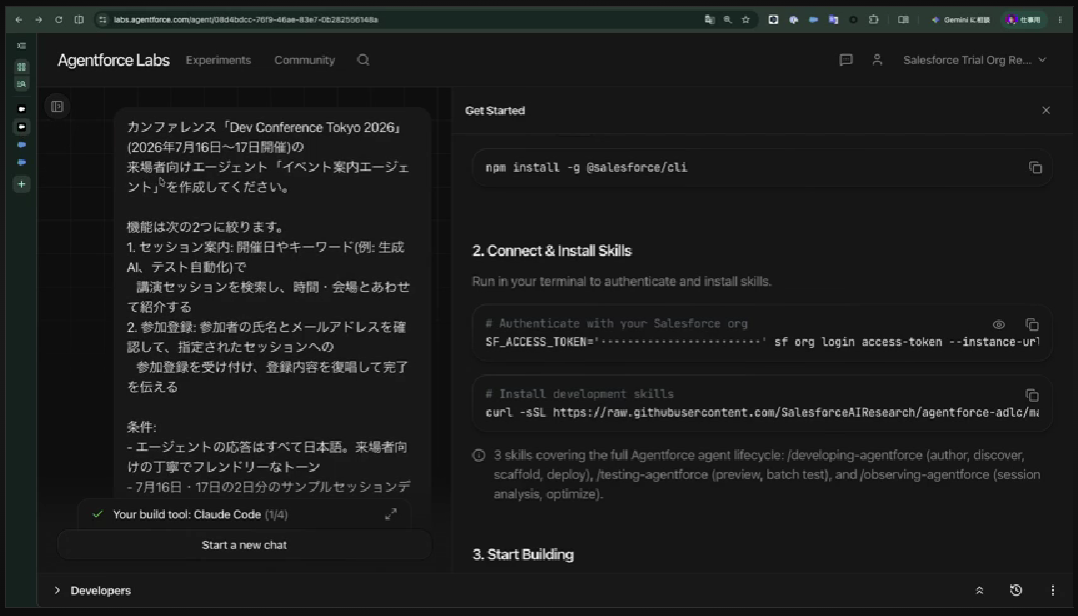The height and width of the screenshot is (616, 1078).
Task: Toggle the chat sidebar panel icon
Action: click(57, 107)
